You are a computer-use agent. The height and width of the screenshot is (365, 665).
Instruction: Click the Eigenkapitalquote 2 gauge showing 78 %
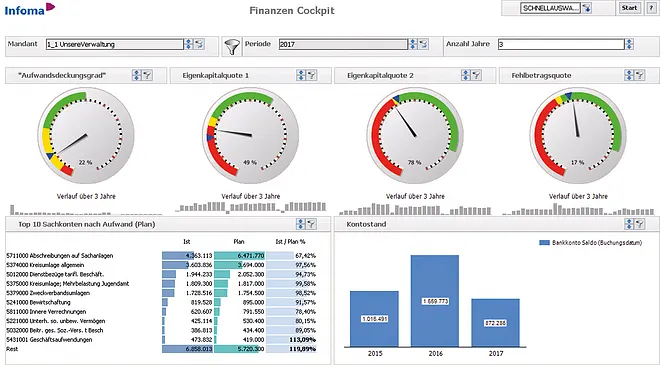coord(415,135)
